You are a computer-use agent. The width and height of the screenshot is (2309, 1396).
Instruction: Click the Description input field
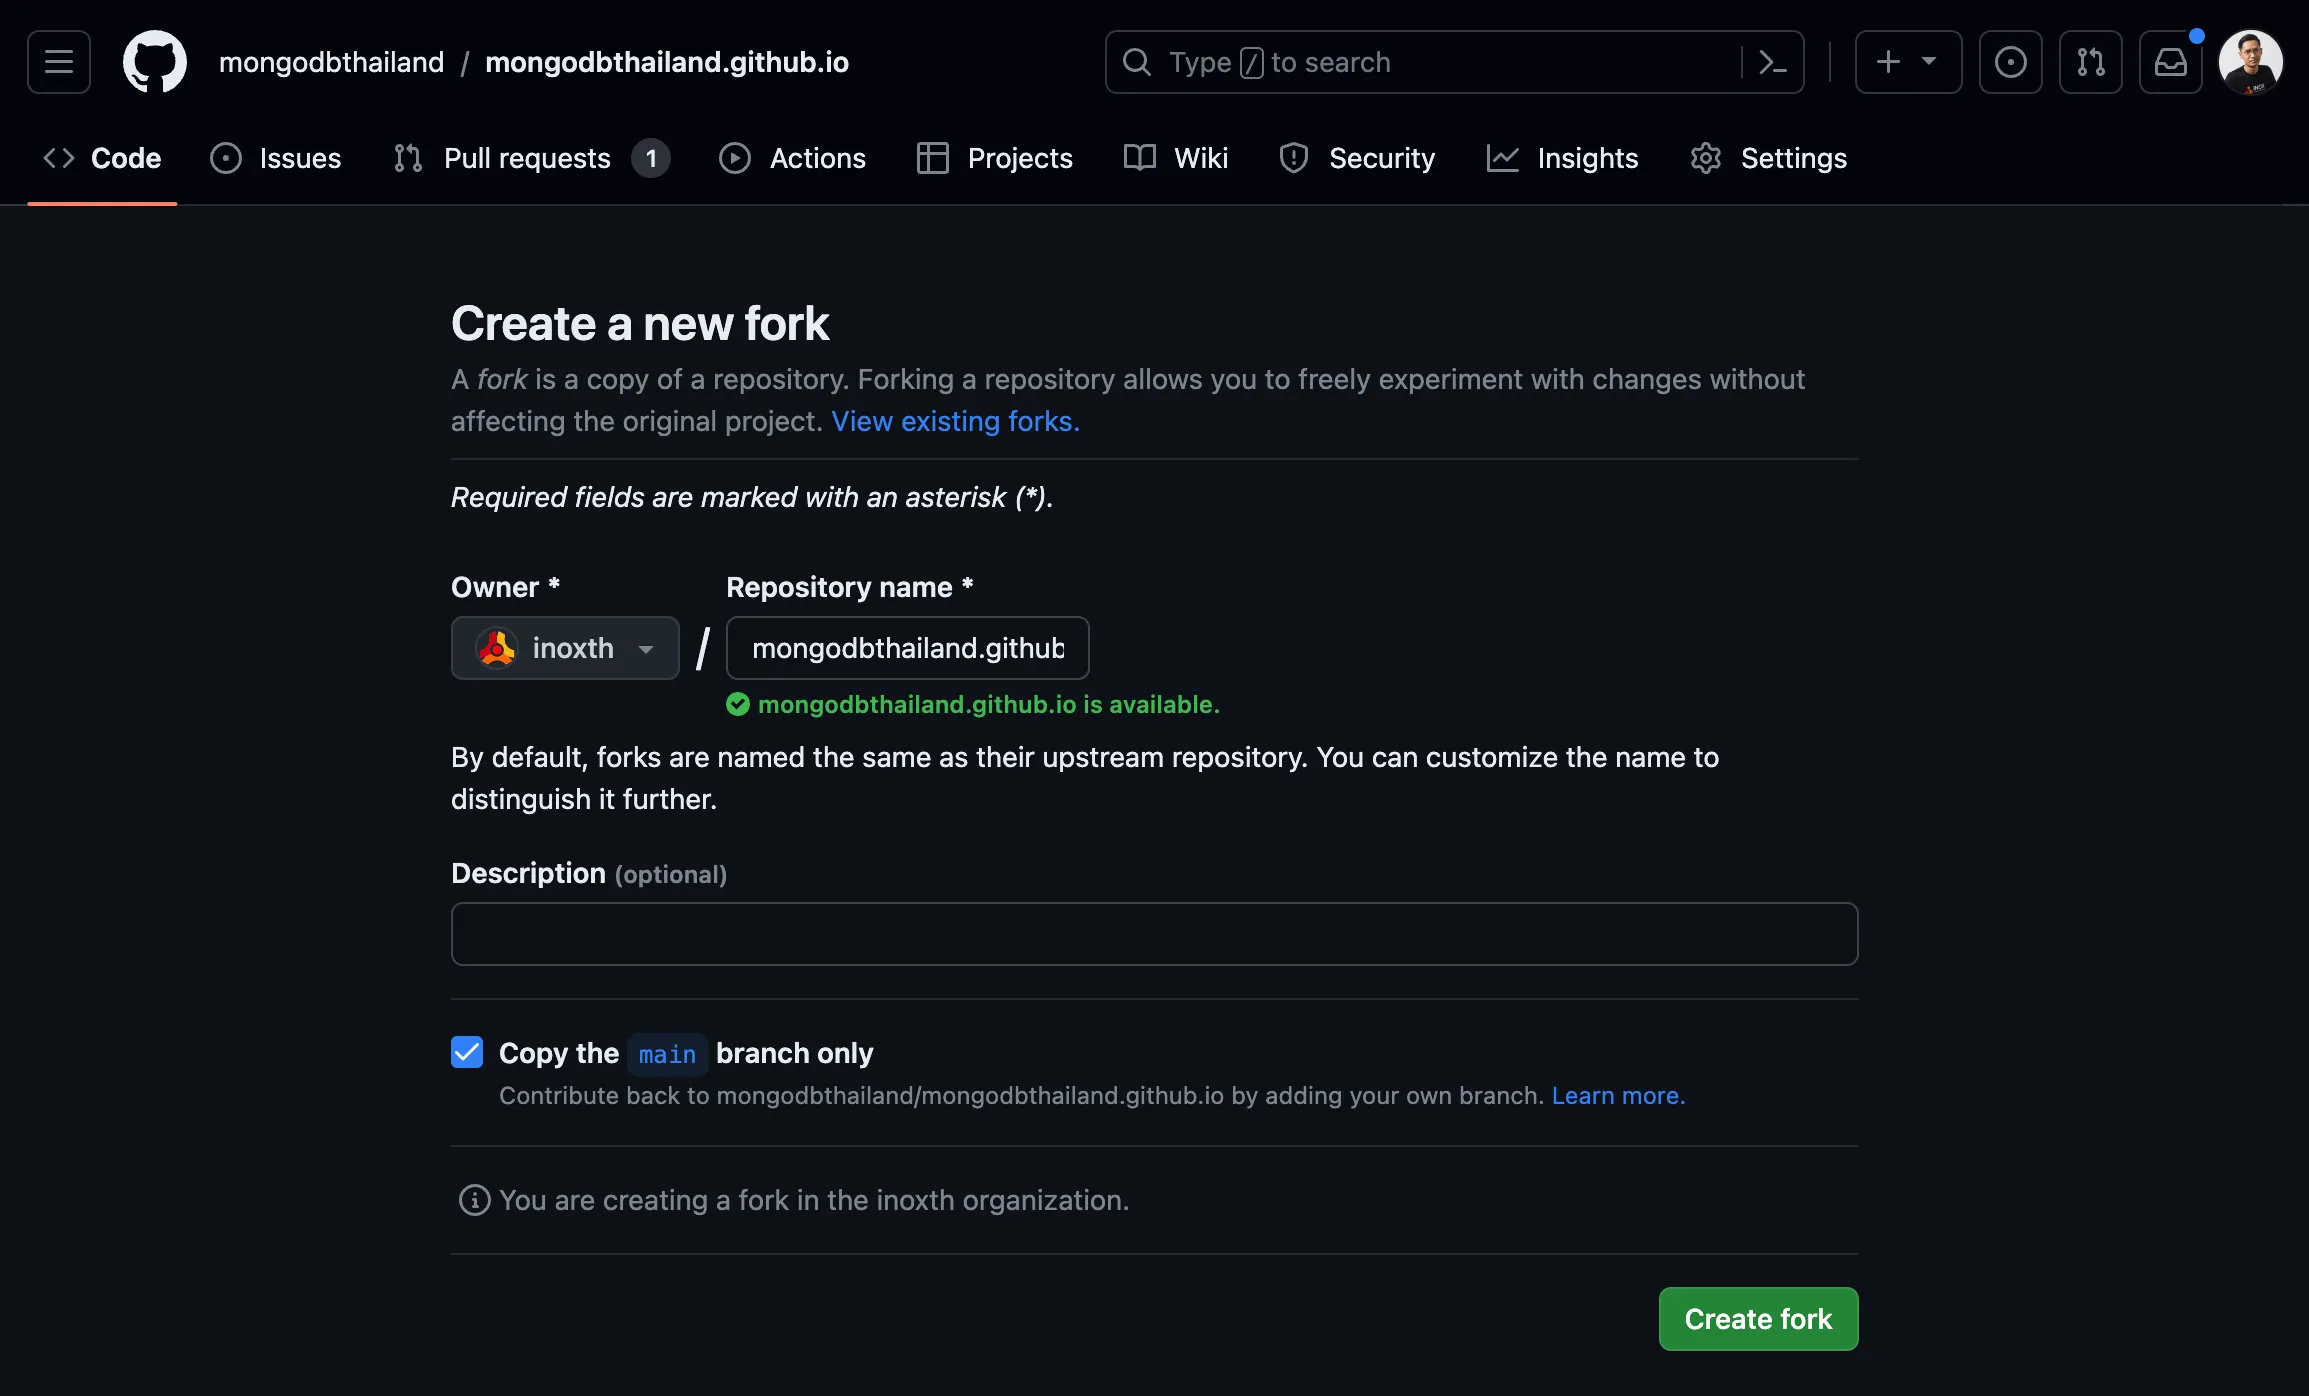[x=1154, y=934]
